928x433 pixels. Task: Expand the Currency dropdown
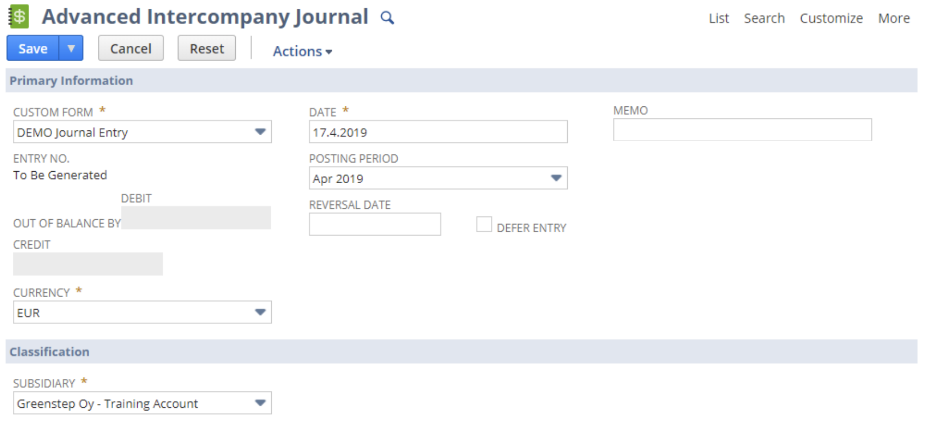pyautogui.click(x=260, y=313)
